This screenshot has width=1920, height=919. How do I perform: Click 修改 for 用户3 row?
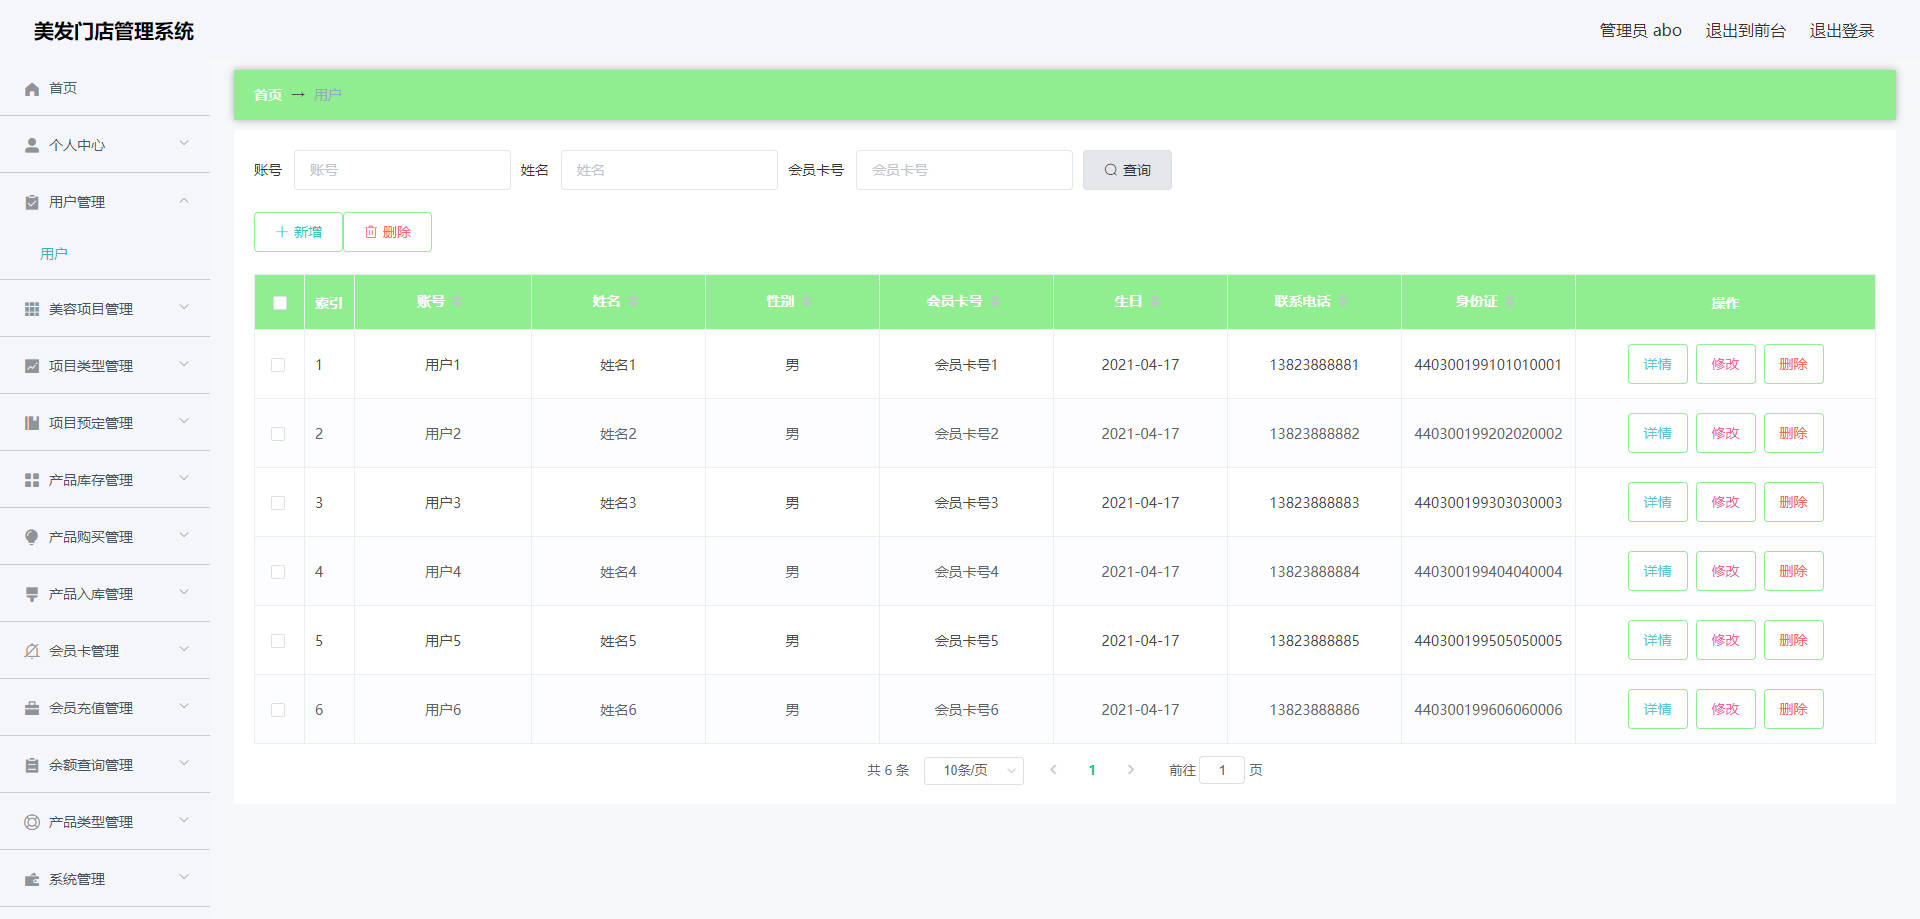(x=1726, y=502)
